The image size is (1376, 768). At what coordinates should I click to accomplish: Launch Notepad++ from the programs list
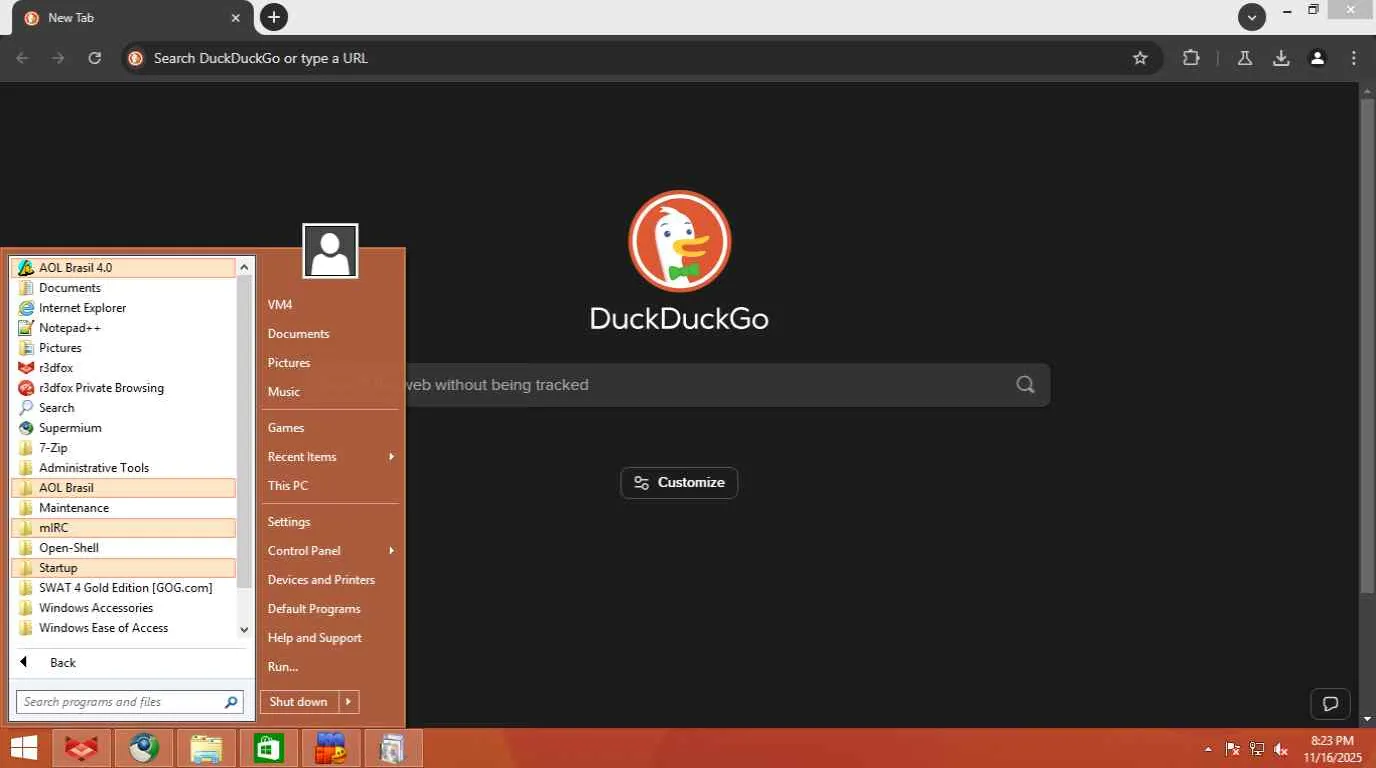[123, 328]
